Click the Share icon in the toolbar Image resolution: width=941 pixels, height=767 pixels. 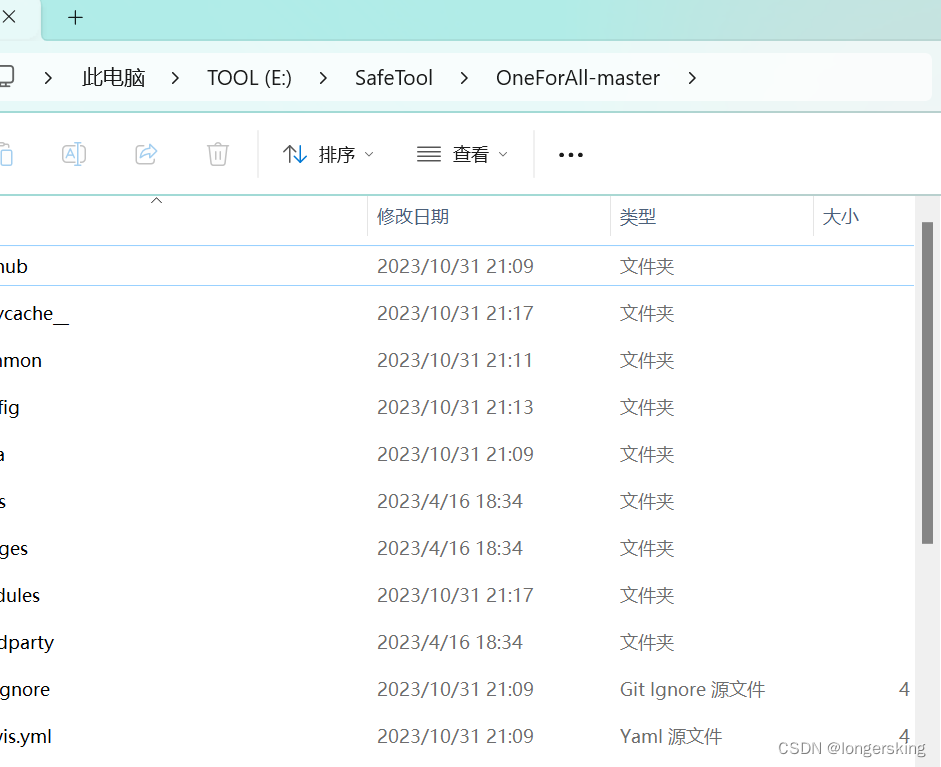pyautogui.click(x=146, y=154)
